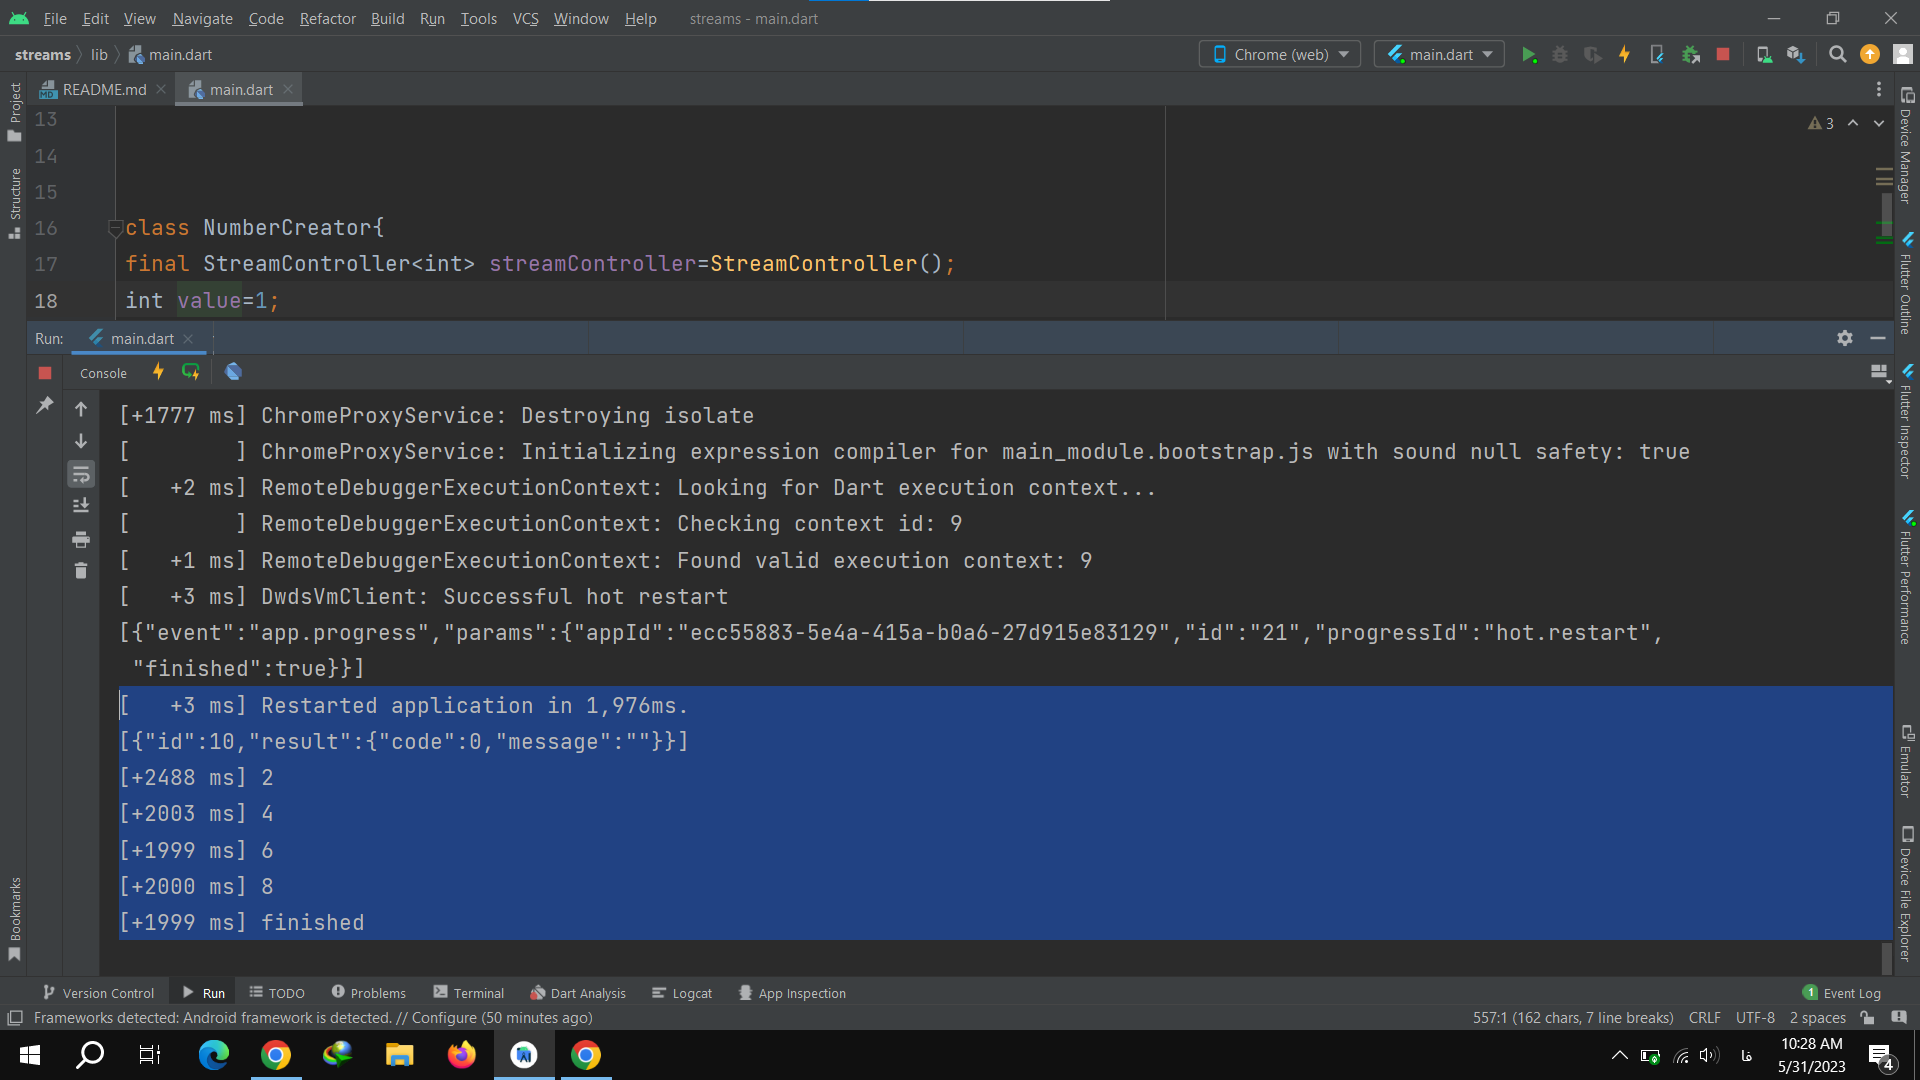Image resolution: width=1920 pixels, height=1080 pixels.
Task: Collapse the NumberCreator class fold marker
Action: [x=115, y=228]
